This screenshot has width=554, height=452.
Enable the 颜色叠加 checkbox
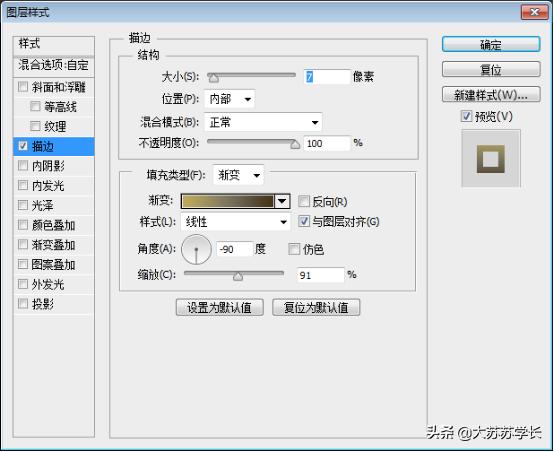coord(23,224)
